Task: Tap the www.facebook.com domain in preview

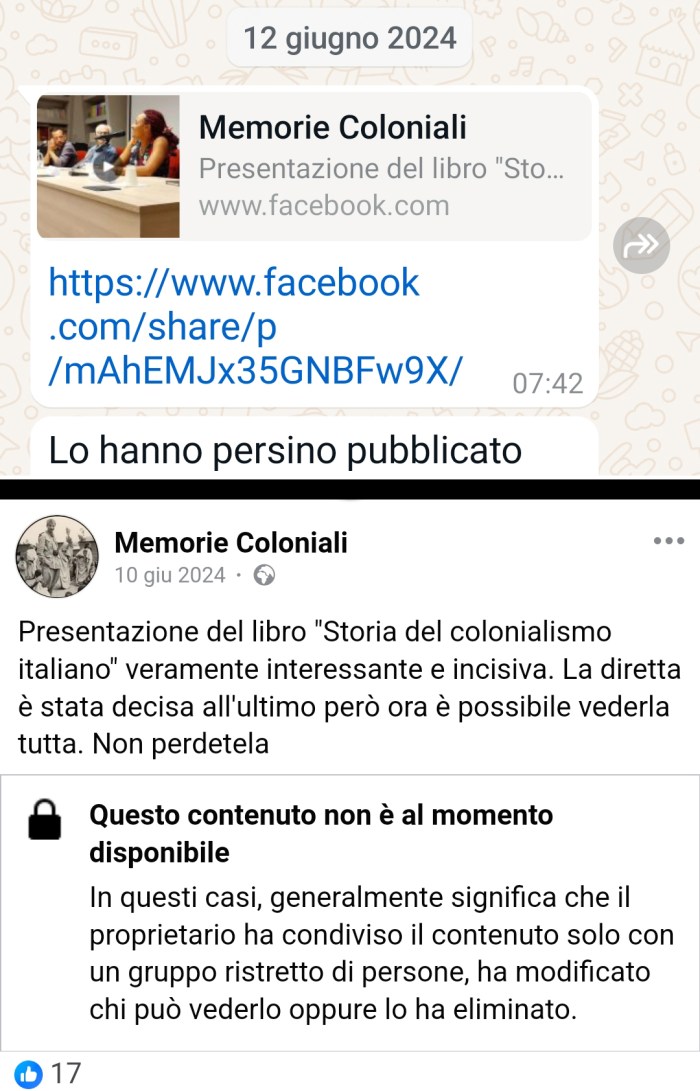Action: pyautogui.click(x=324, y=206)
